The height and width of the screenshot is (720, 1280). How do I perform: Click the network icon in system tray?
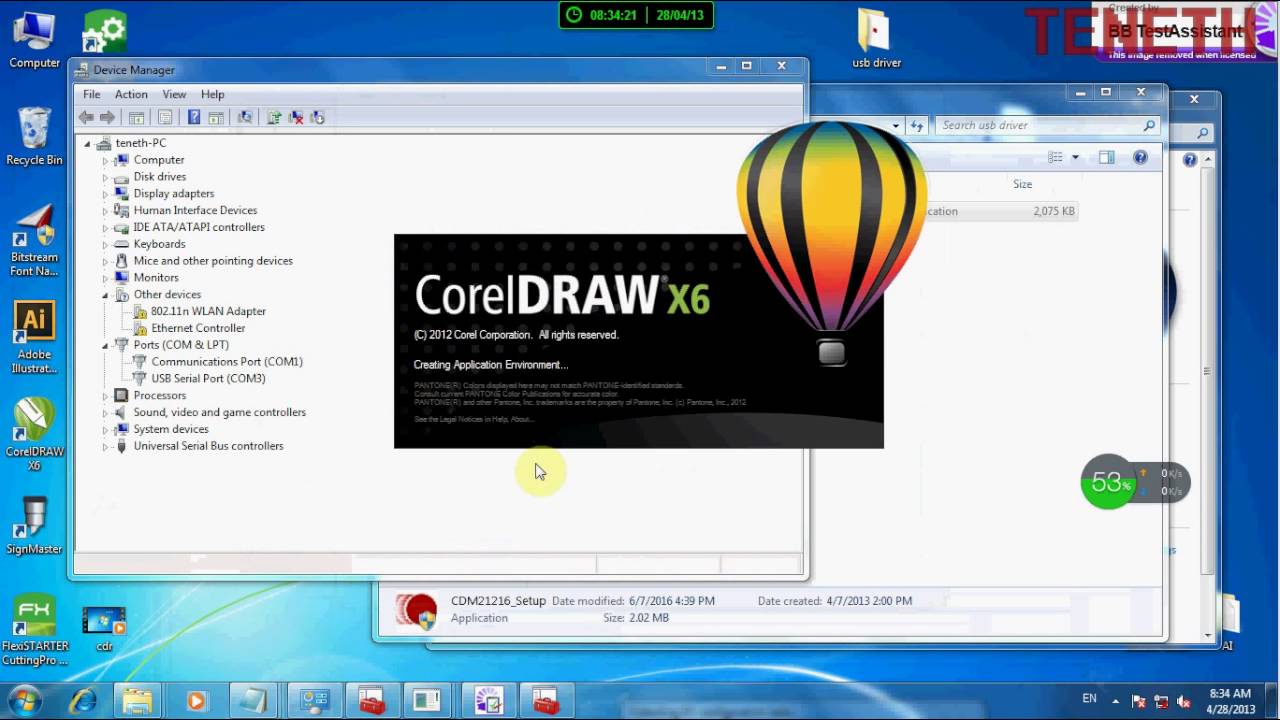[1161, 701]
